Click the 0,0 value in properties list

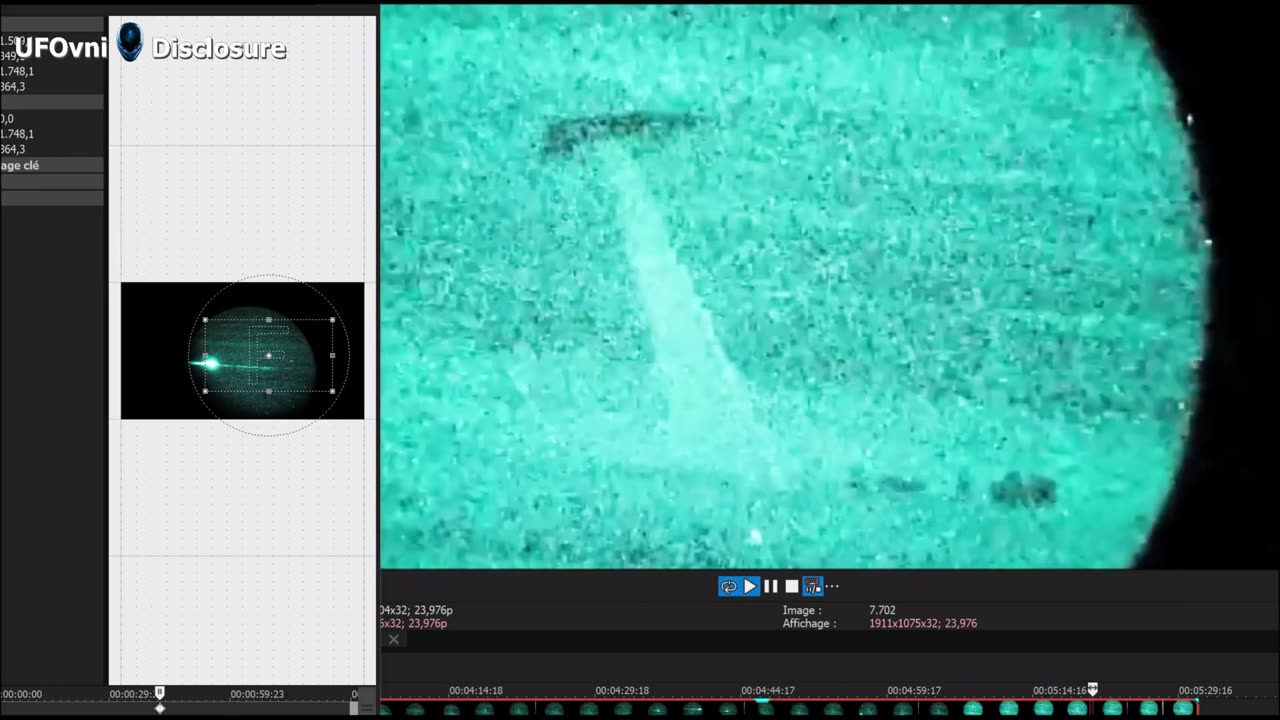[8, 118]
